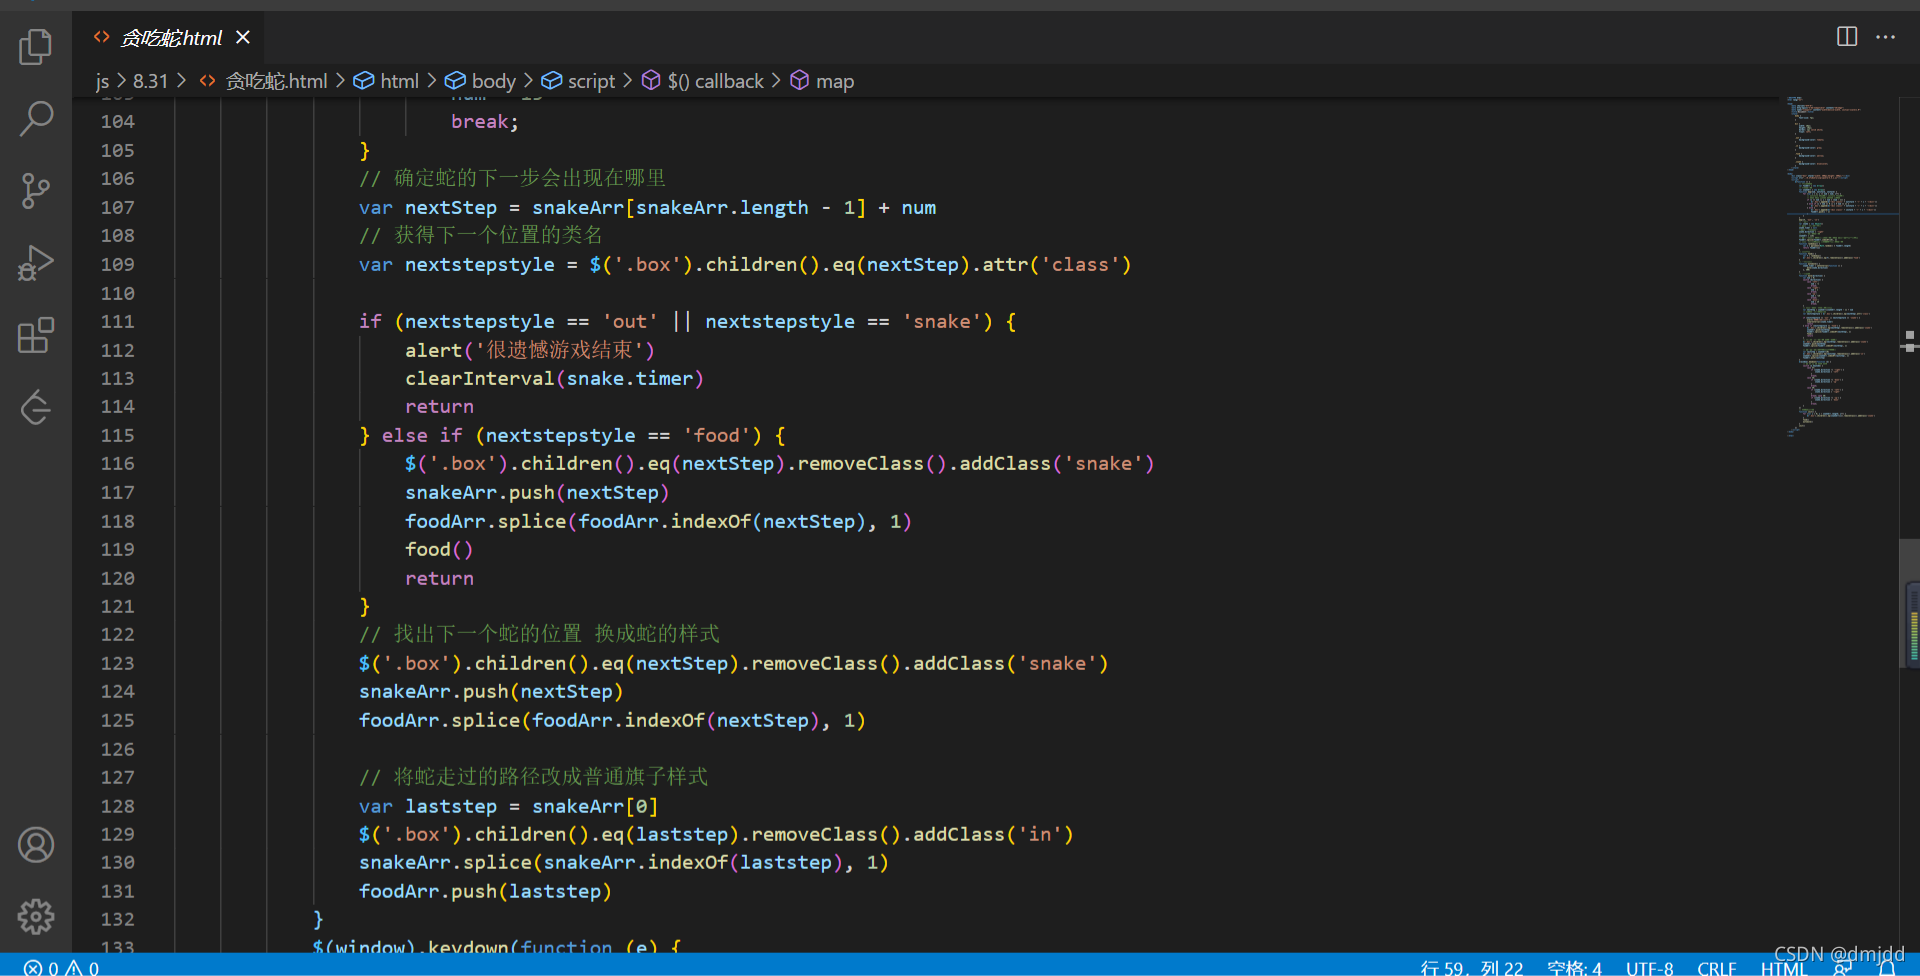Viewport: 1920px width, 976px height.
Task: Open the Accounts menu icon
Action: click(36, 845)
